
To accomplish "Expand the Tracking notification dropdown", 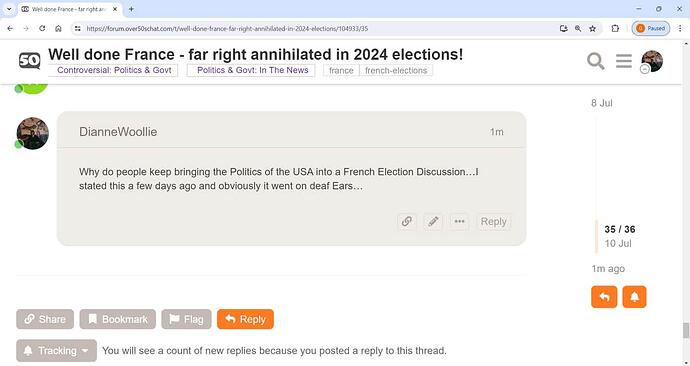I will pyautogui.click(x=56, y=351).
